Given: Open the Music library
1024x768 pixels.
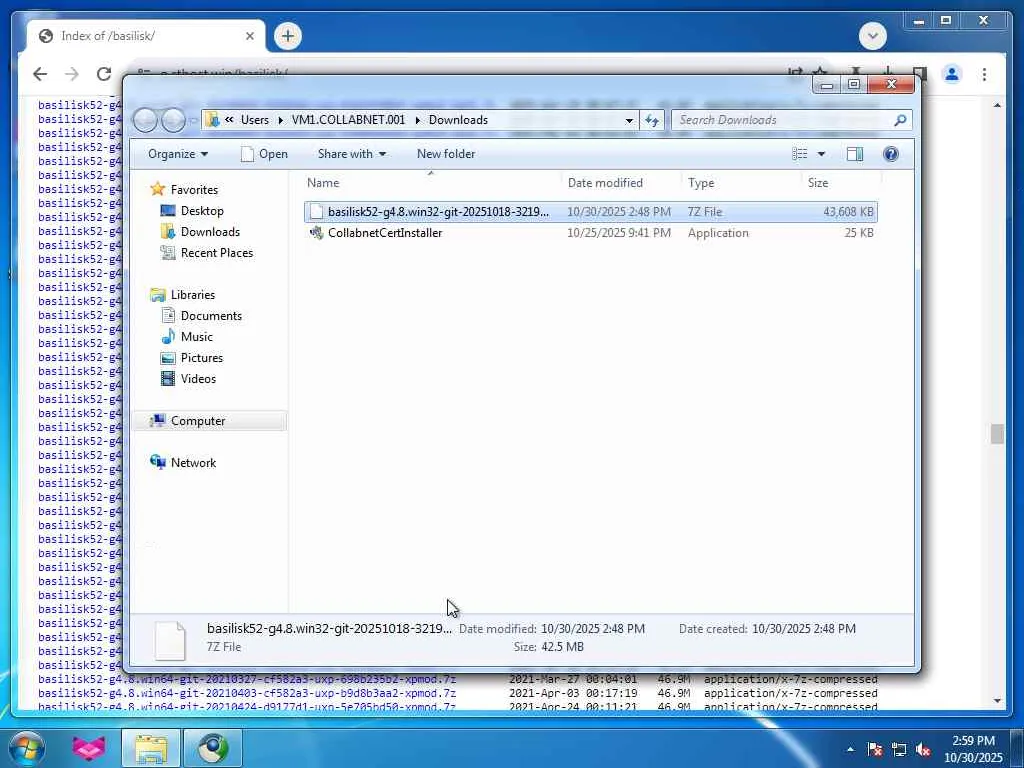Looking at the screenshot, I should click(196, 336).
